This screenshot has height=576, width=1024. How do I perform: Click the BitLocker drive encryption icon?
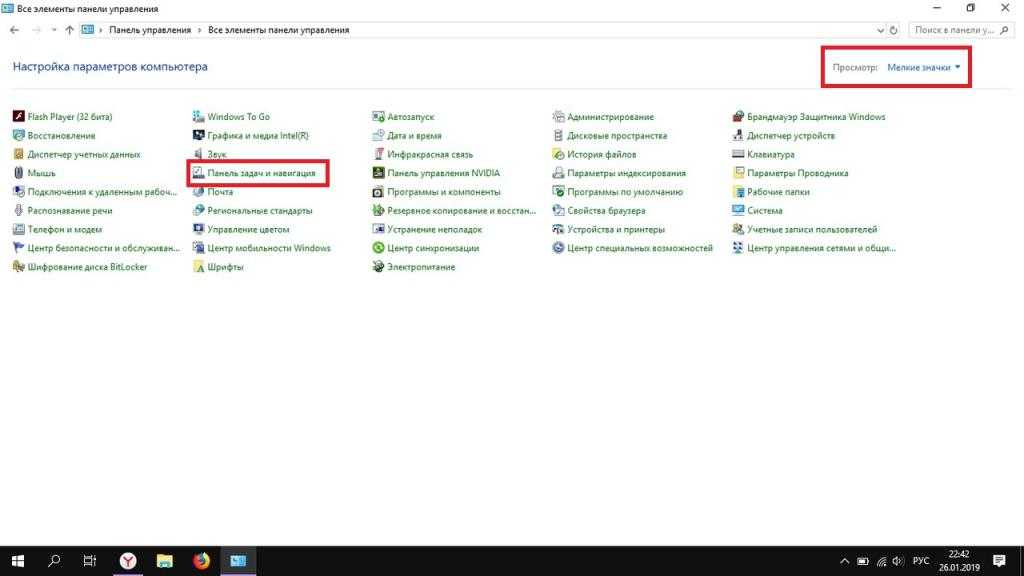(x=18, y=267)
